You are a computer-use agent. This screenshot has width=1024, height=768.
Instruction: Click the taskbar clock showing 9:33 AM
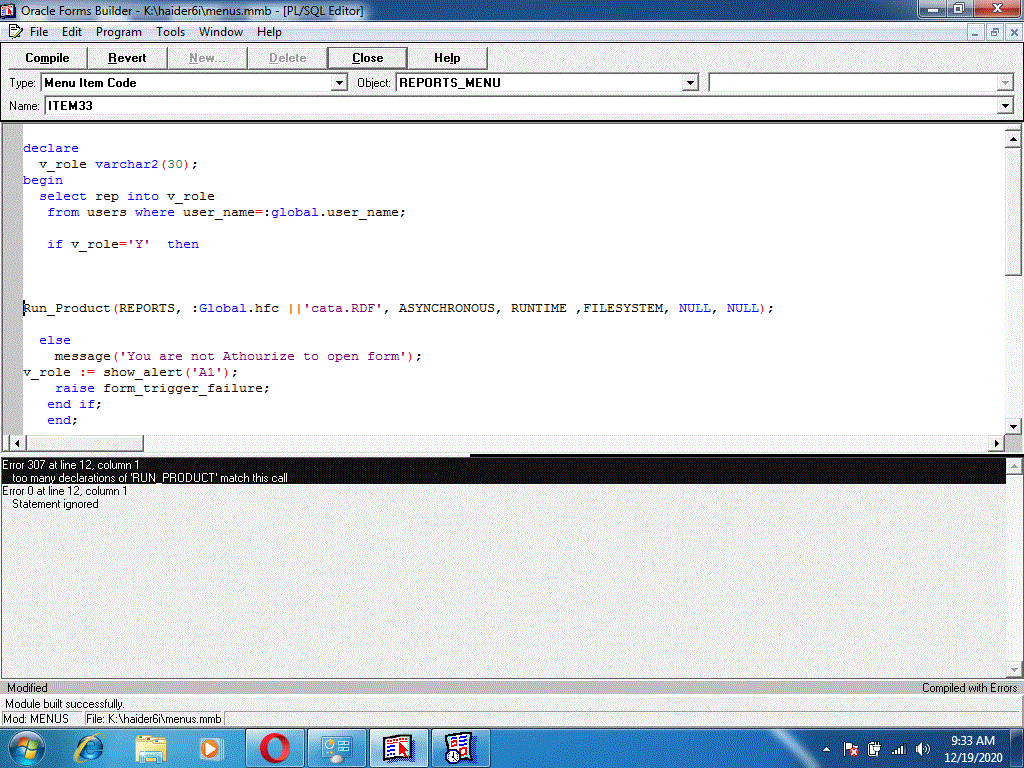(973, 749)
